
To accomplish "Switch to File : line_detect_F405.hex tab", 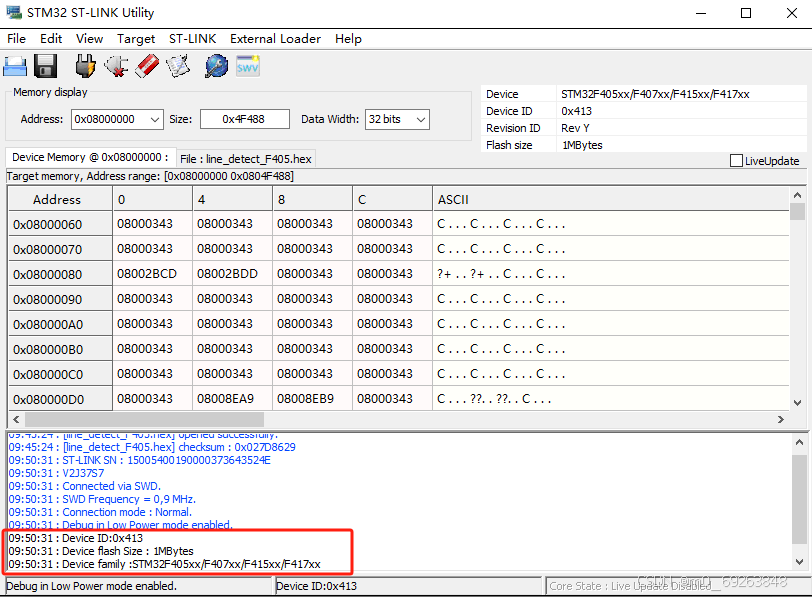I will tap(245, 159).
